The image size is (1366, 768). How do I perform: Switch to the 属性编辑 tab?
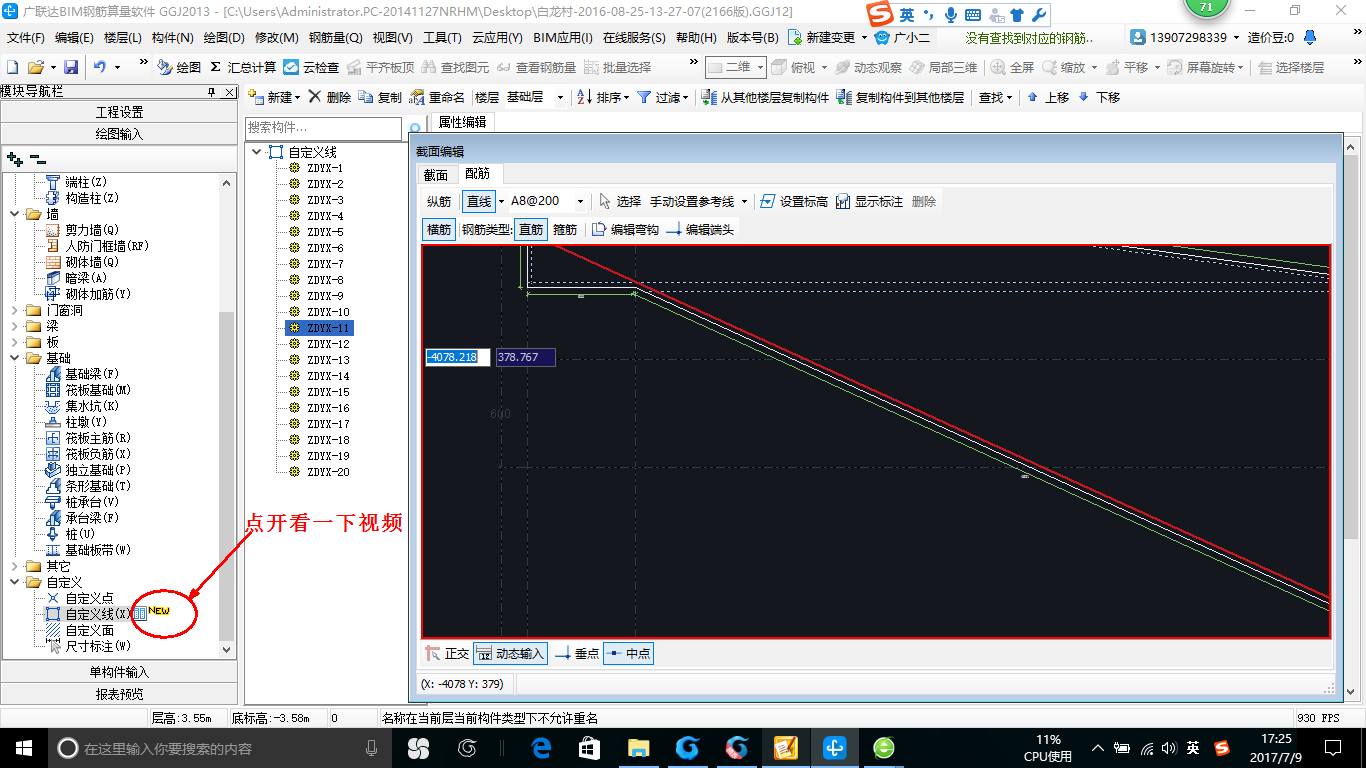pyautogui.click(x=463, y=122)
